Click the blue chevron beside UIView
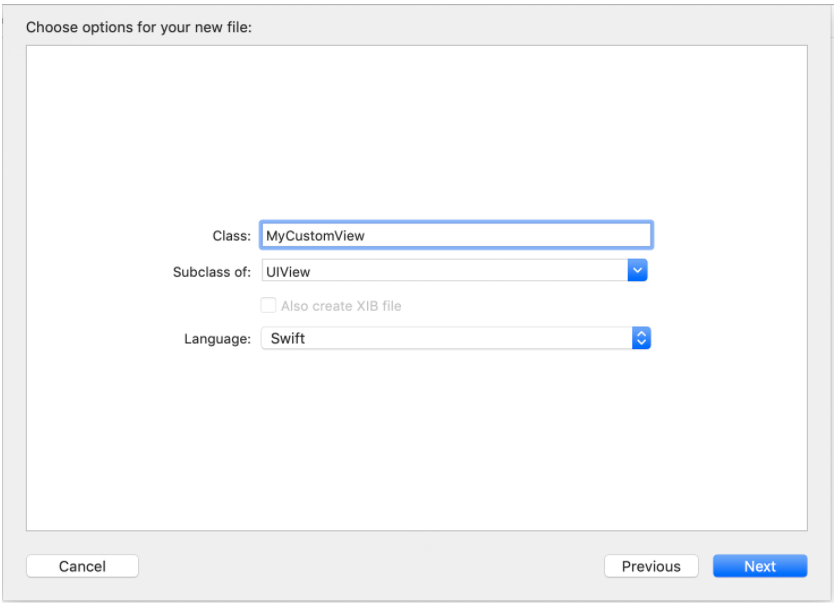This screenshot has height=604, width=834. click(637, 271)
